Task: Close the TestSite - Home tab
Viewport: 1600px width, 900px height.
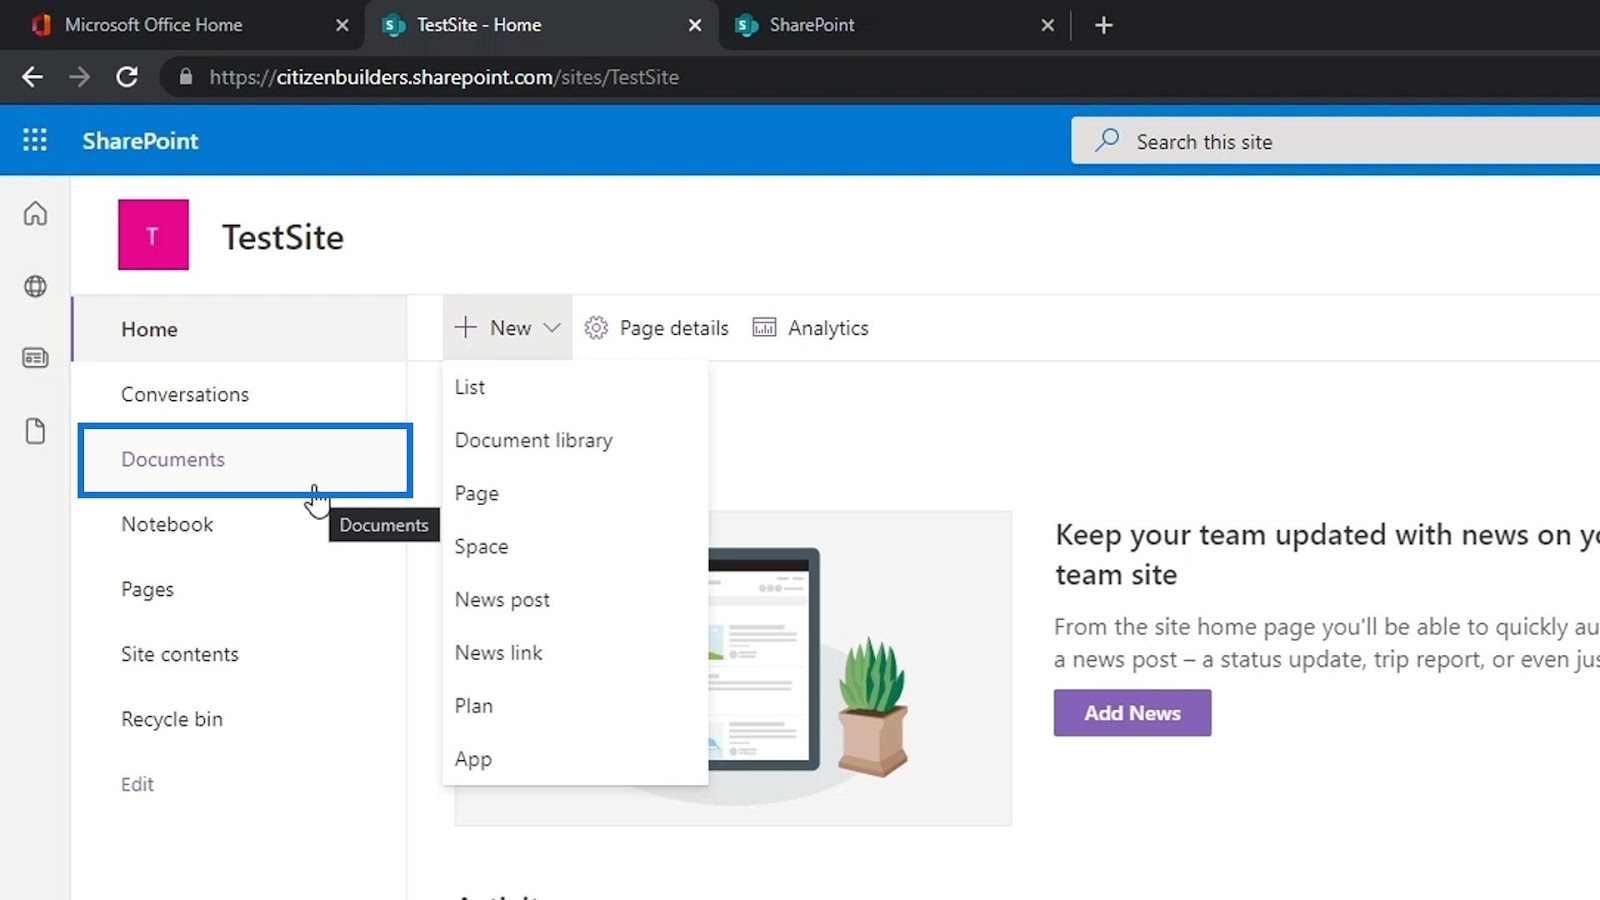Action: [x=695, y=25]
